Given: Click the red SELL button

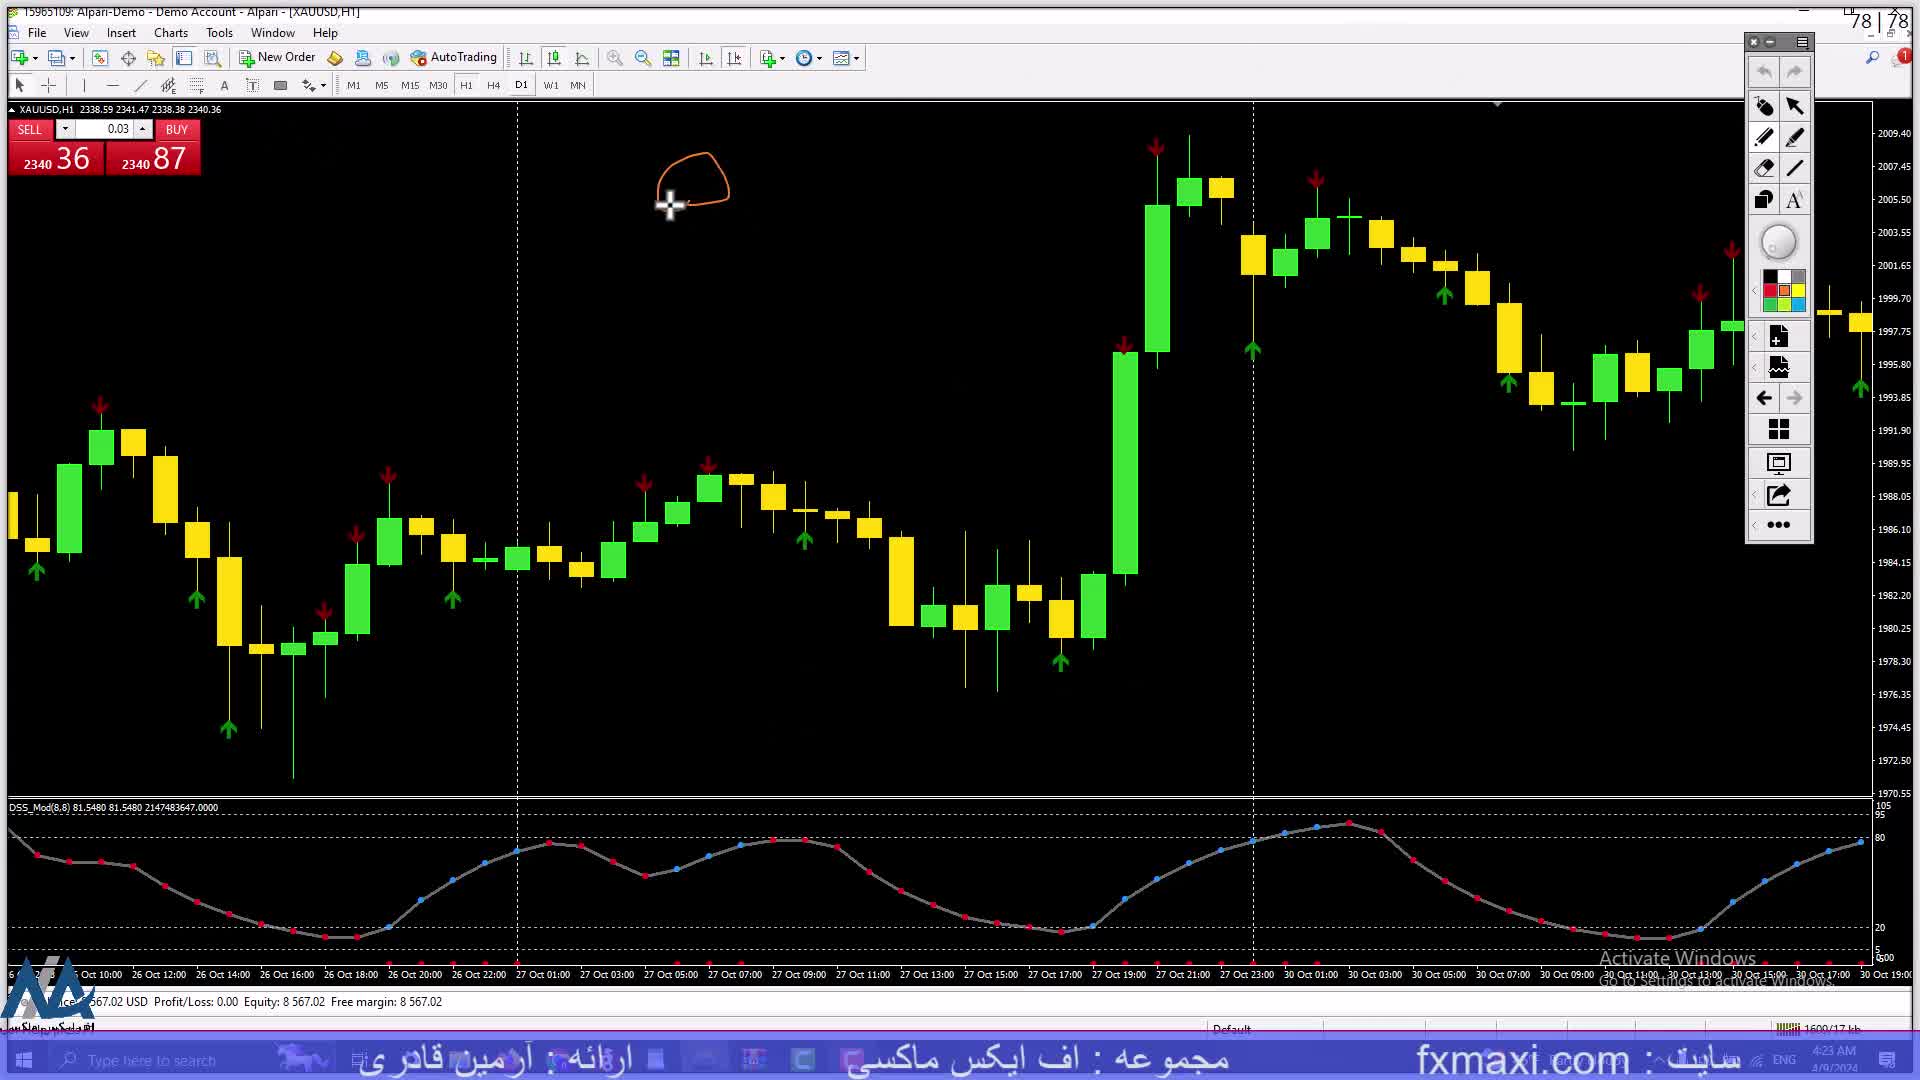Looking at the screenshot, I should coord(30,130).
